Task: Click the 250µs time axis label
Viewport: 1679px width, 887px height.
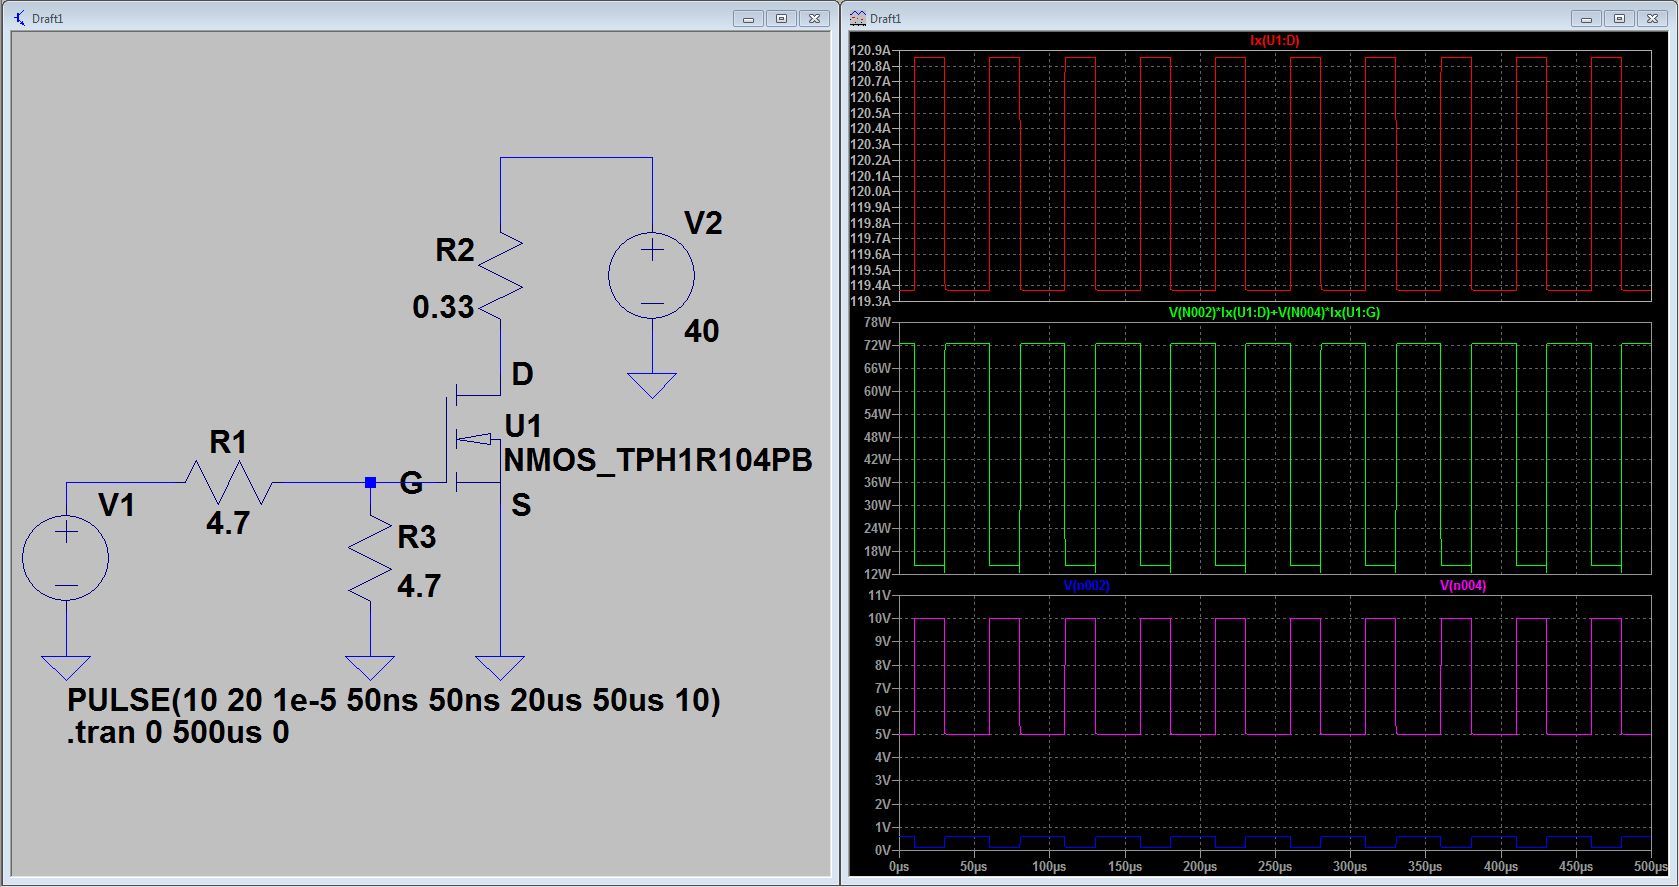Action: pos(1275,867)
